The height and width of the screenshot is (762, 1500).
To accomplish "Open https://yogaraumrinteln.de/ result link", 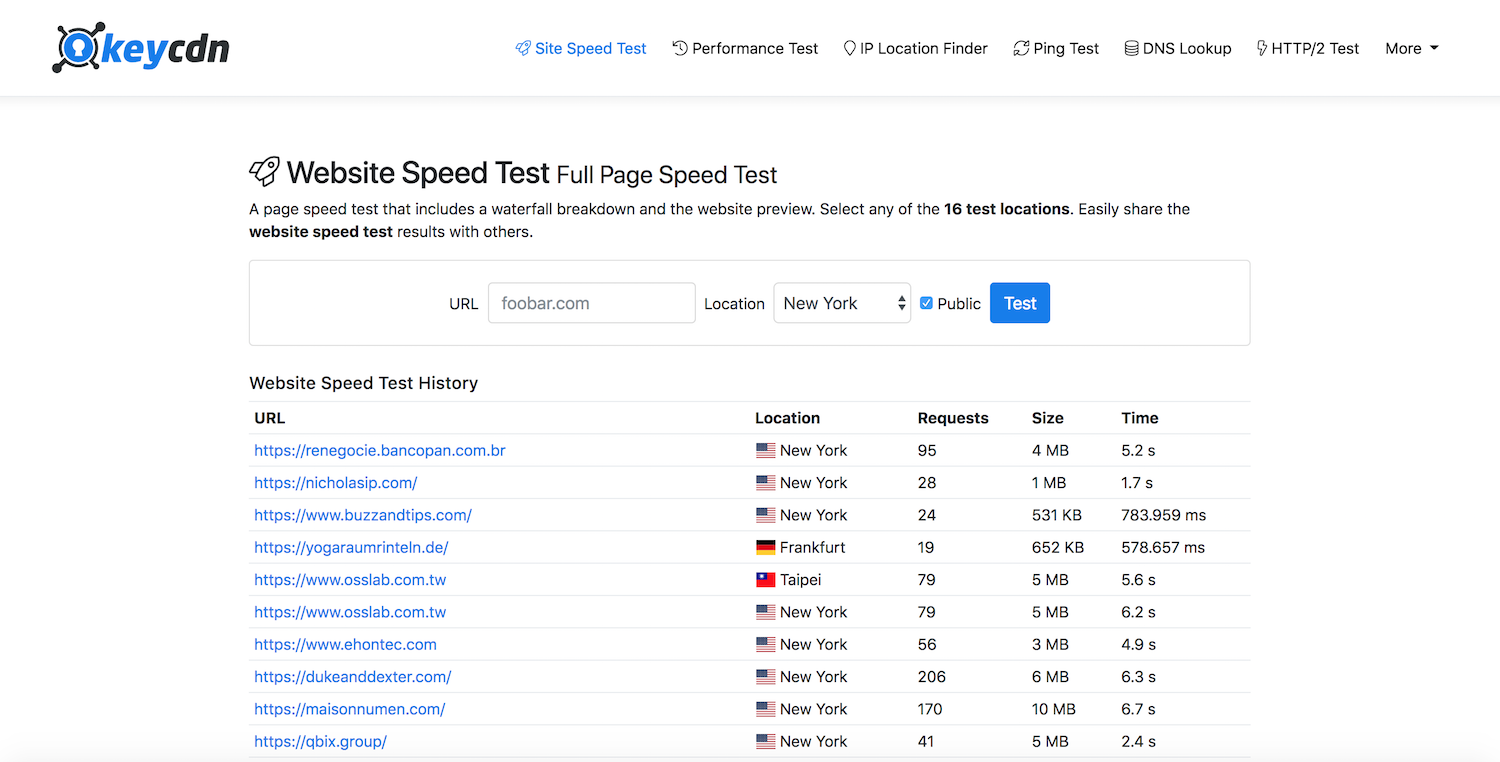I will tap(351, 547).
